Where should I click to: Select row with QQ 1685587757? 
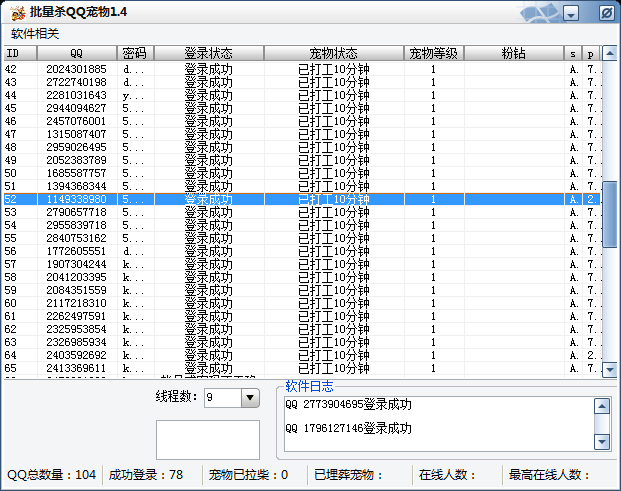pyautogui.click(x=302, y=173)
